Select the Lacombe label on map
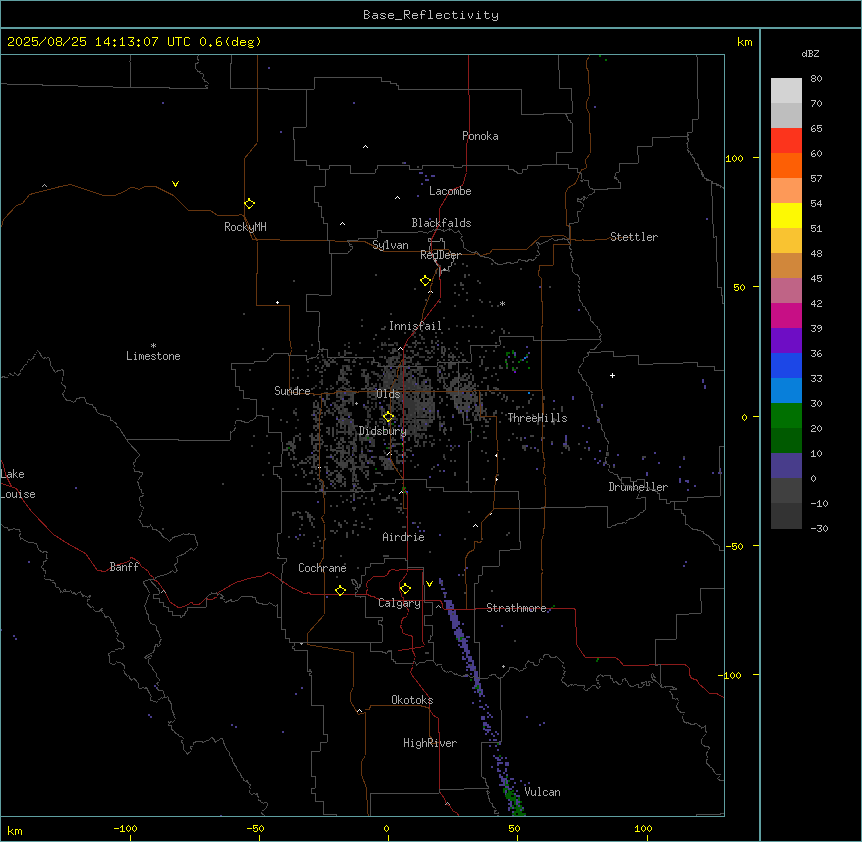This screenshot has height=842, width=862. 450,191
